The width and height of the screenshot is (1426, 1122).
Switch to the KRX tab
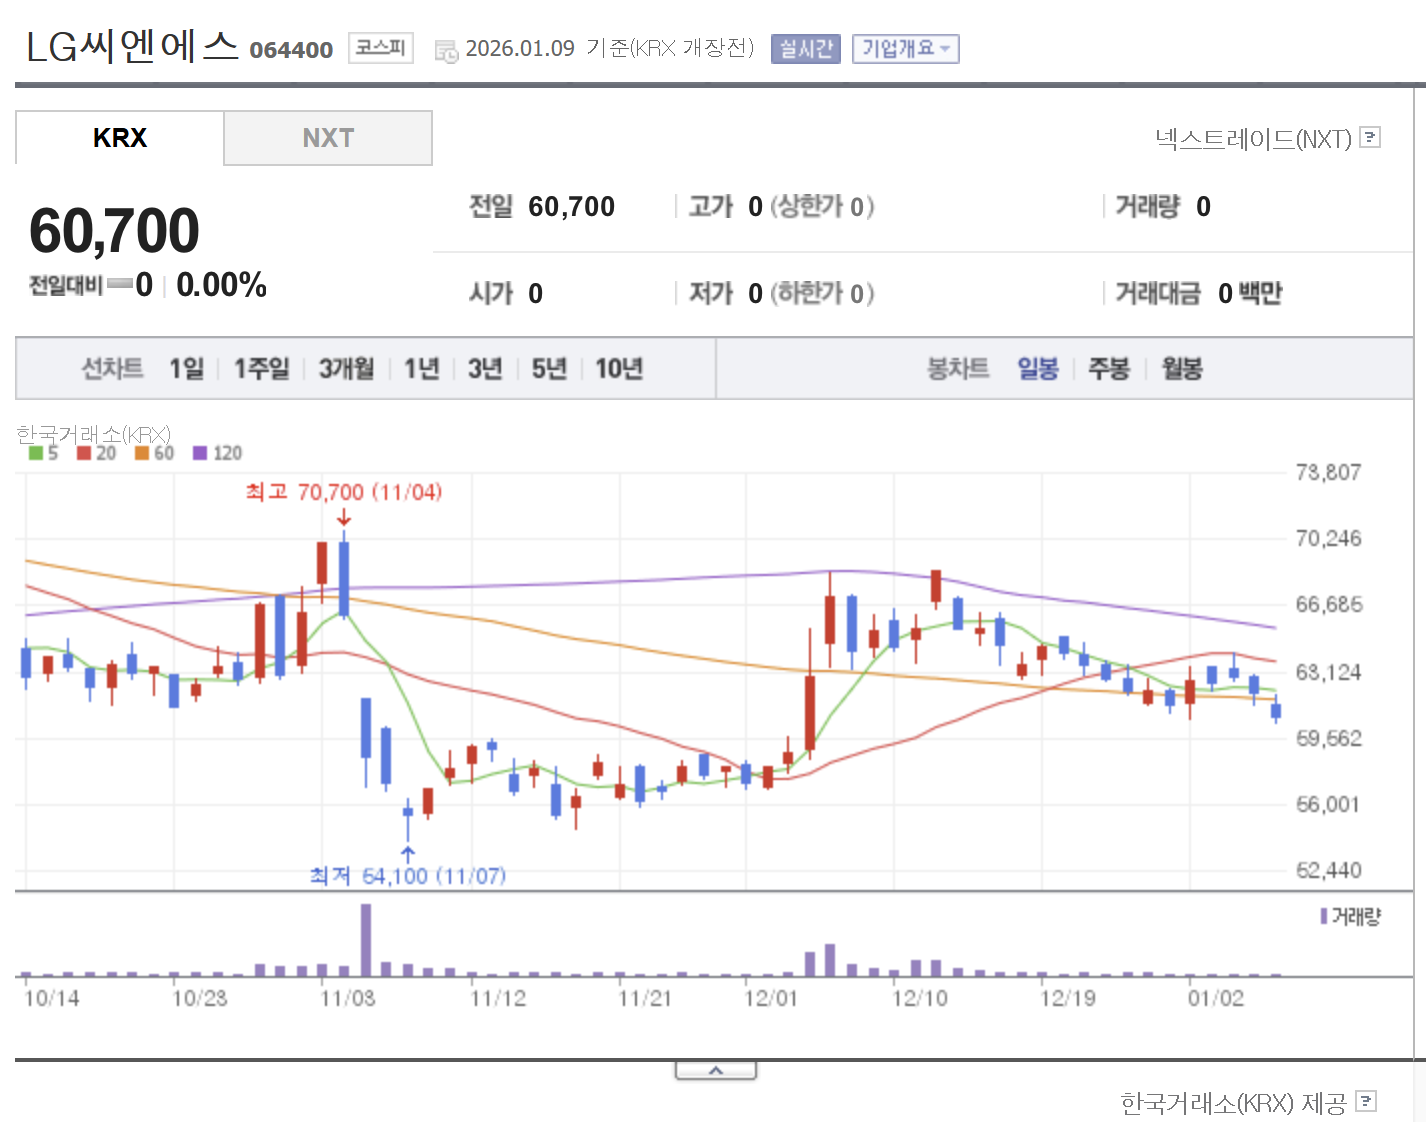120,138
